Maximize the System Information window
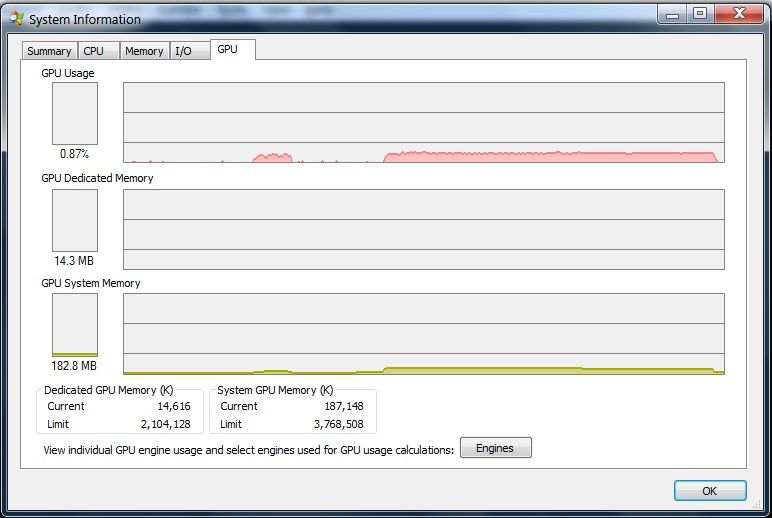Image resolution: width=772 pixels, height=518 pixels. [700, 14]
